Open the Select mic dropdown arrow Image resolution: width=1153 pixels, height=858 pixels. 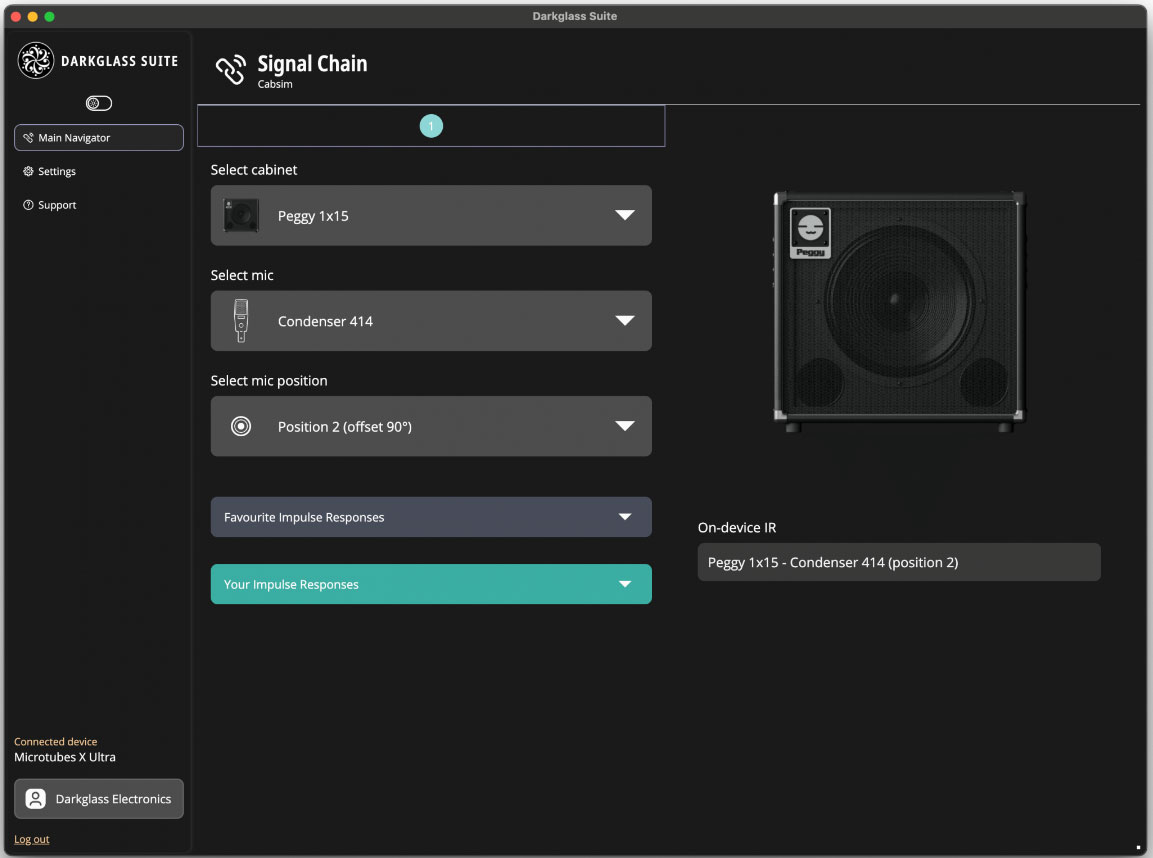pos(624,321)
